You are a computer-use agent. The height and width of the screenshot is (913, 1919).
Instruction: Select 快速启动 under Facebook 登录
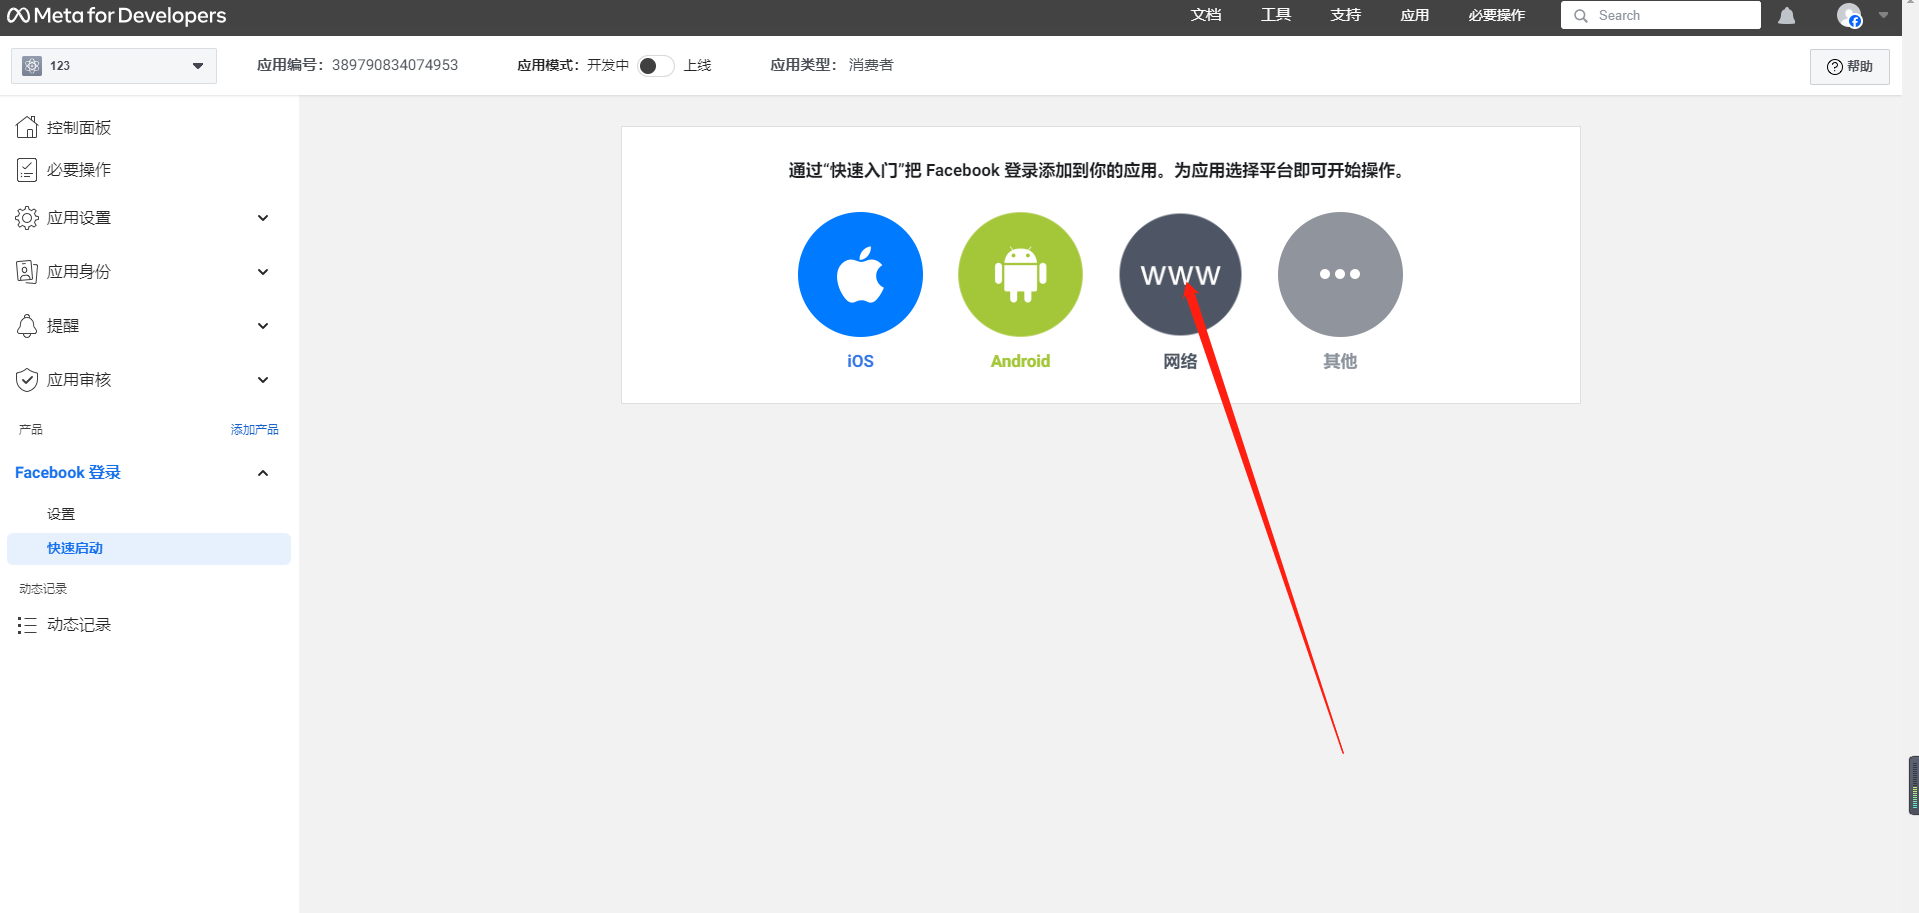149,548
